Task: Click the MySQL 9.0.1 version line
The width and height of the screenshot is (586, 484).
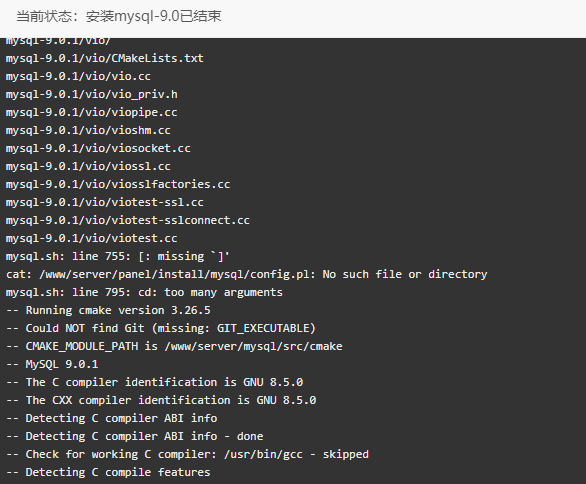Action: pos(52,364)
